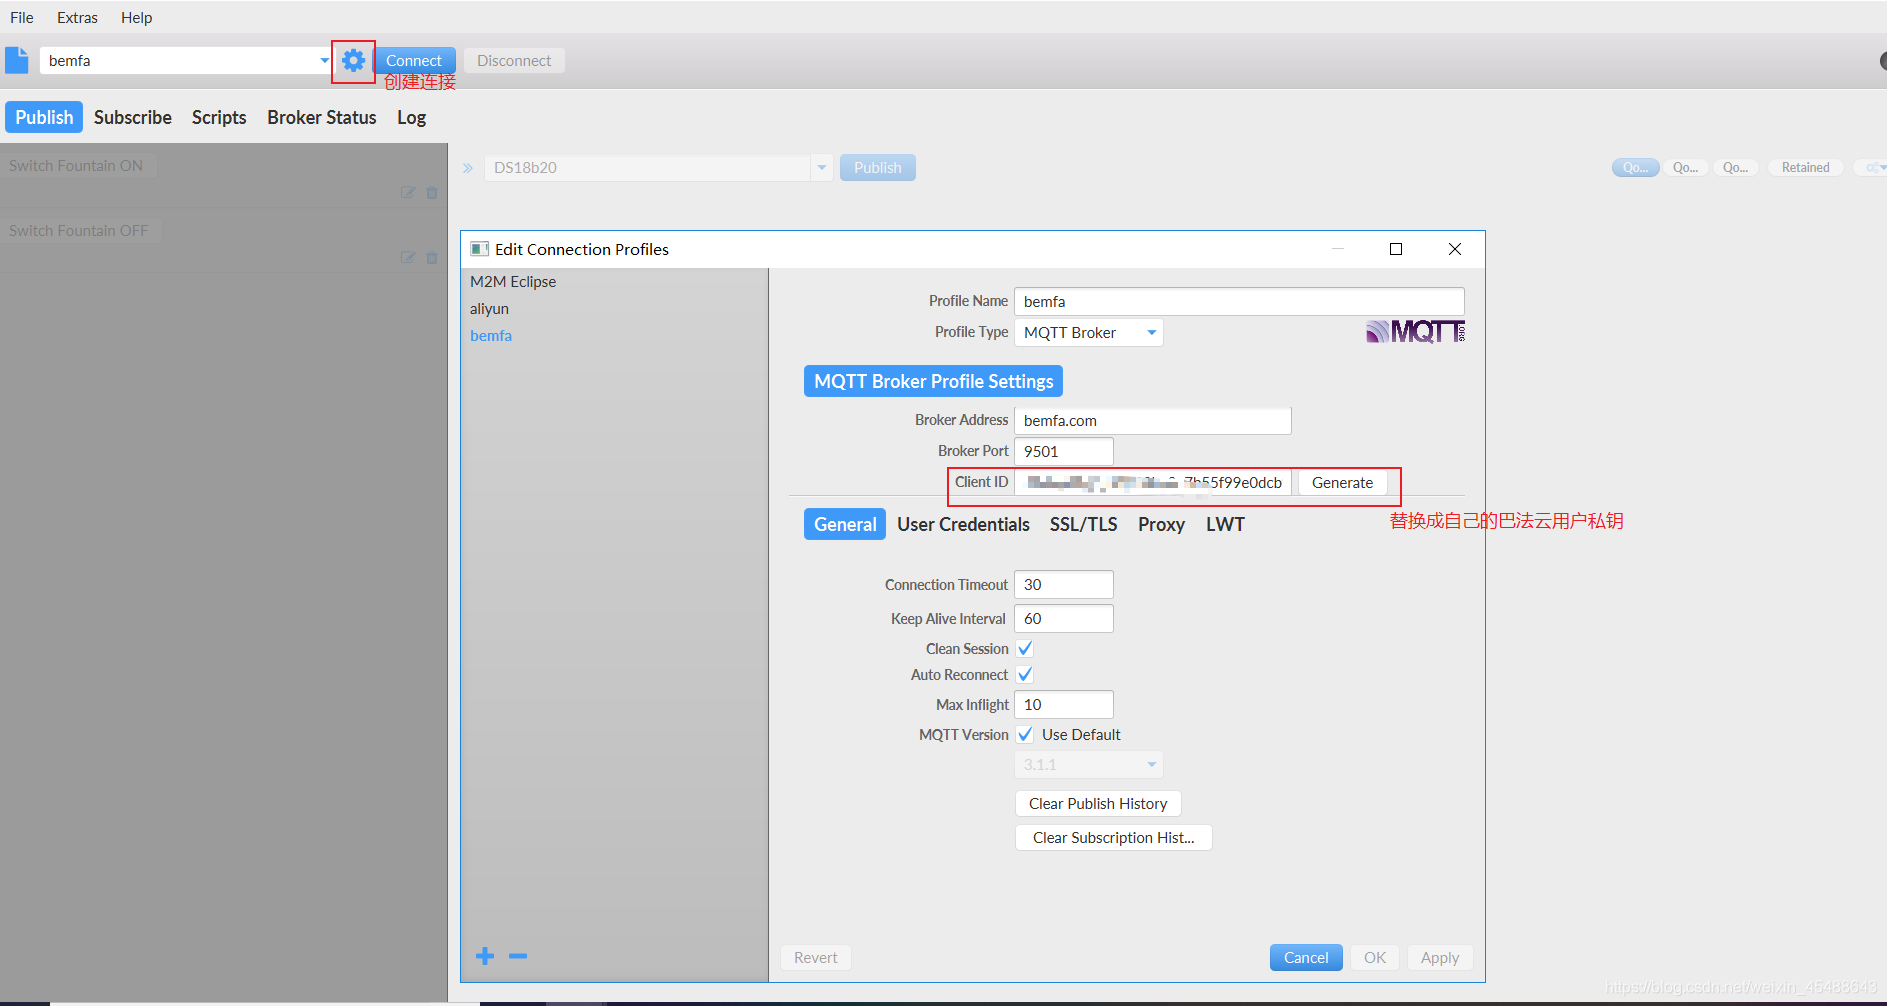Screen dimensions: 1887x1006
Task: Click the Connection Timeout field
Action: (x=1064, y=585)
